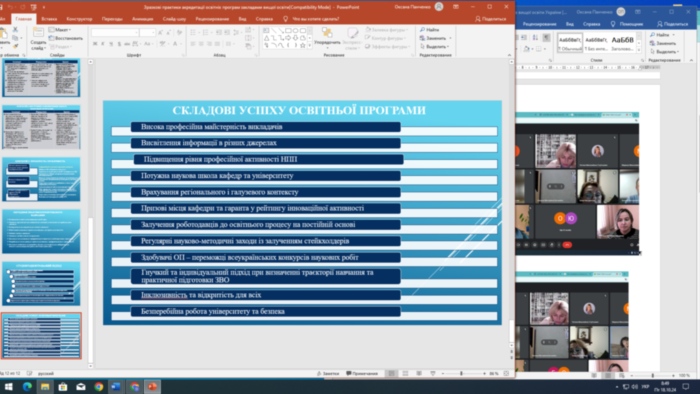Click Slideshow icon in PowerPoint status bar
700x394 pixels.
coord(433,373)
